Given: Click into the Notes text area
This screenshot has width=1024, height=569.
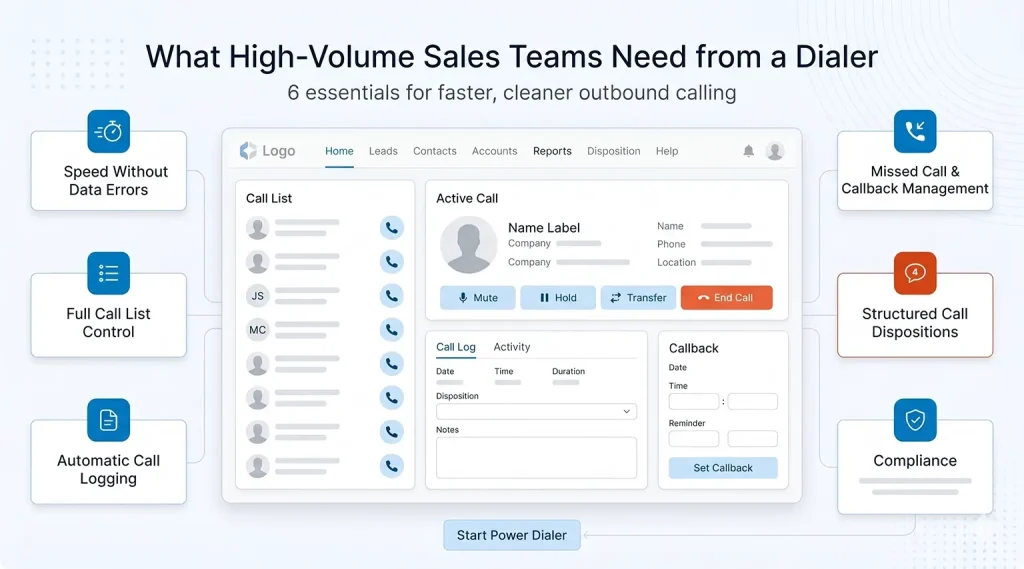Looking at the screenshot, I should click(536, 458).
